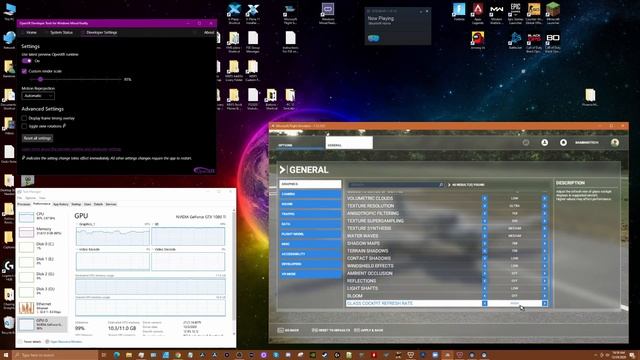Click right arrow for Glass Cockpit Refresh Rate
This screenshot has height=360, width=640.
[x=544, y=304]
